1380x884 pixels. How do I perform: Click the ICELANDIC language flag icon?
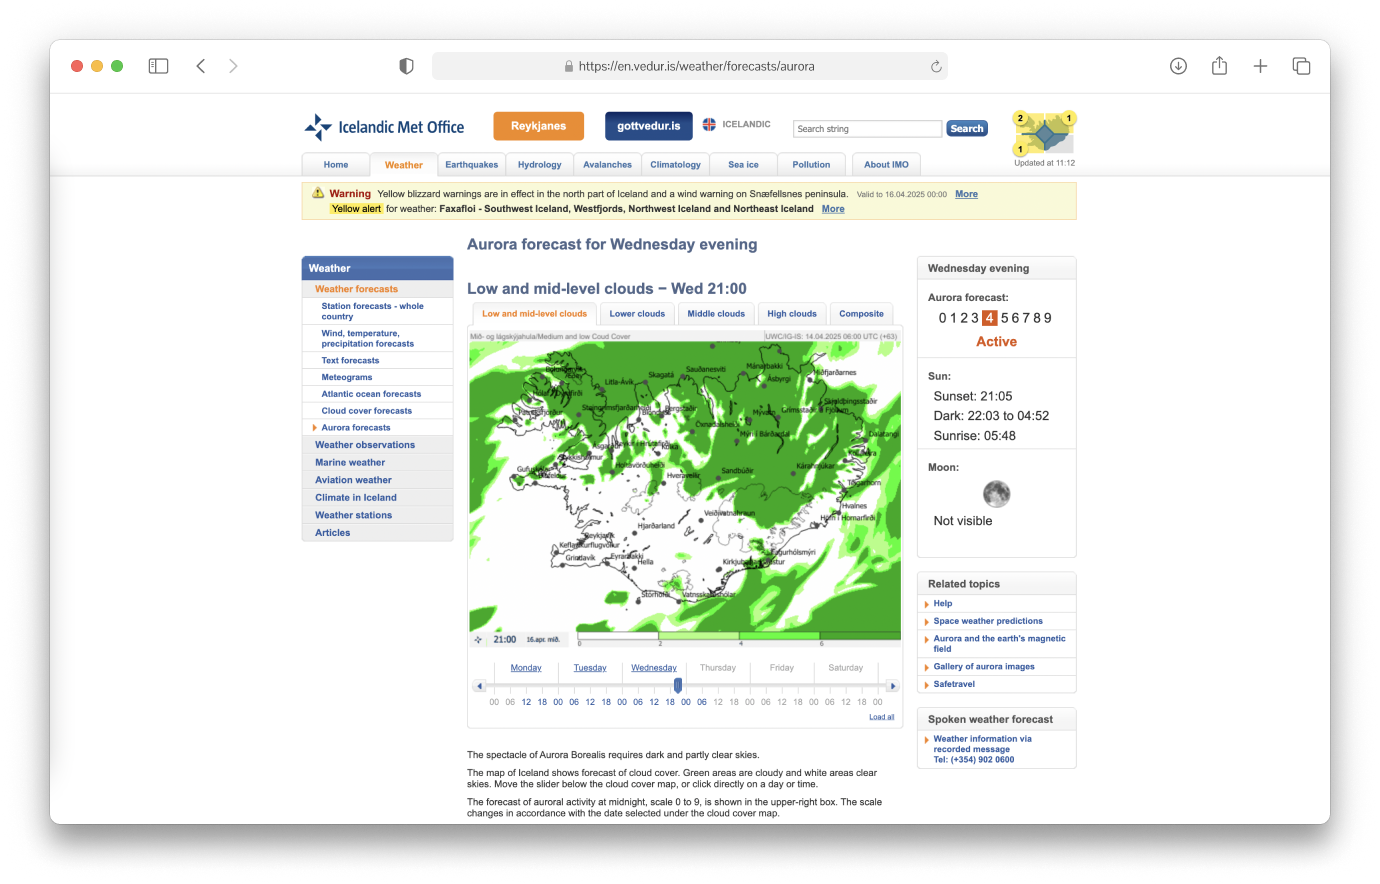point(709,125)
